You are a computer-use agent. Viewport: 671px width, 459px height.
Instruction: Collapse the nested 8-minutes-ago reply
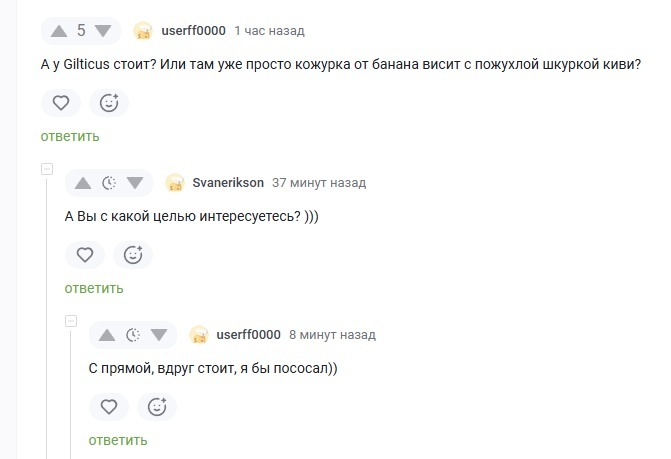71,320
